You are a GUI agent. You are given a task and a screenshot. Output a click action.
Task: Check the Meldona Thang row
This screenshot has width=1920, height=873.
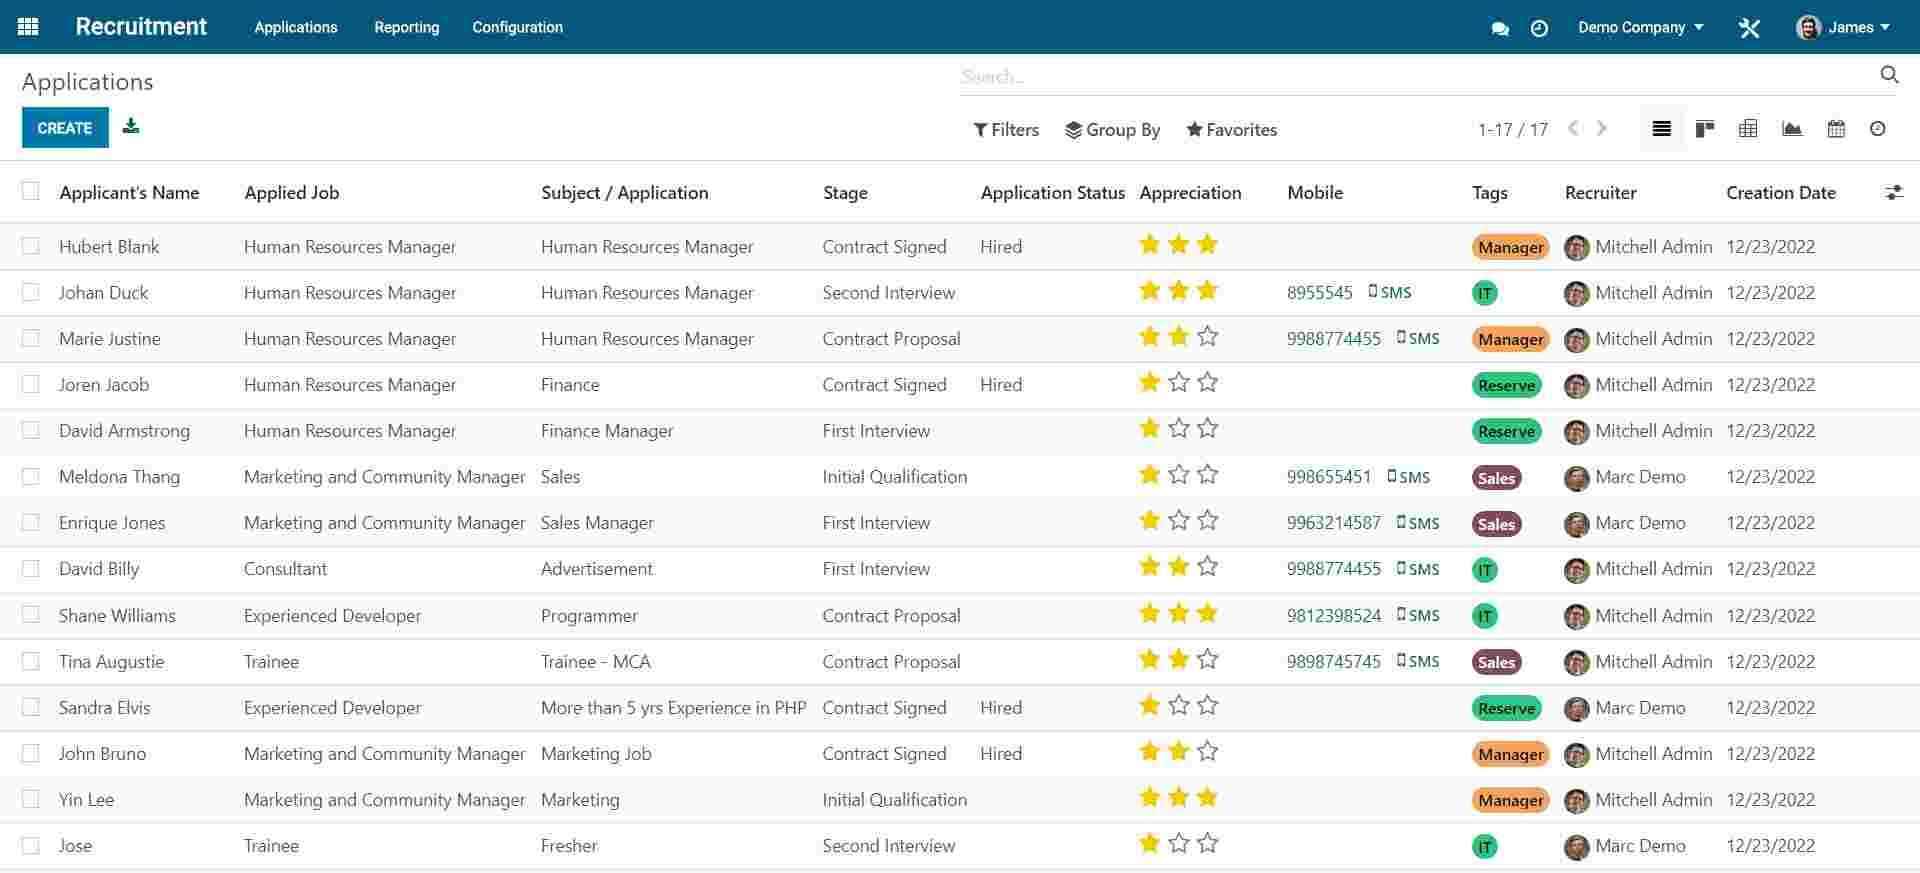click(x=31, y=476)
